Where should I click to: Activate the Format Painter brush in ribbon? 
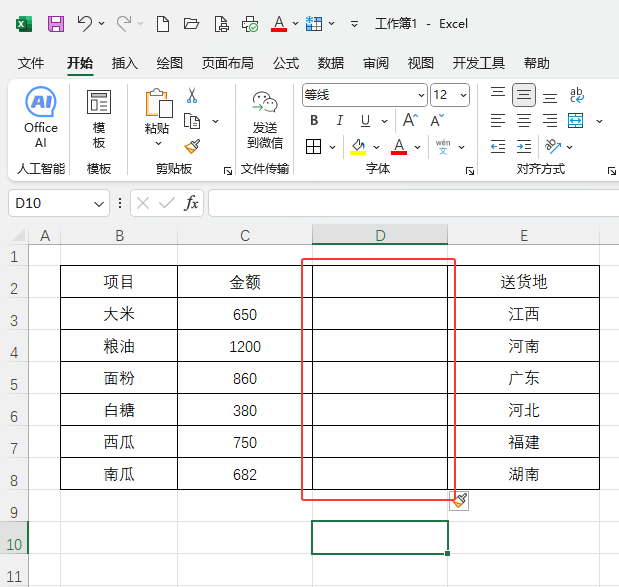tap(192, 146)
